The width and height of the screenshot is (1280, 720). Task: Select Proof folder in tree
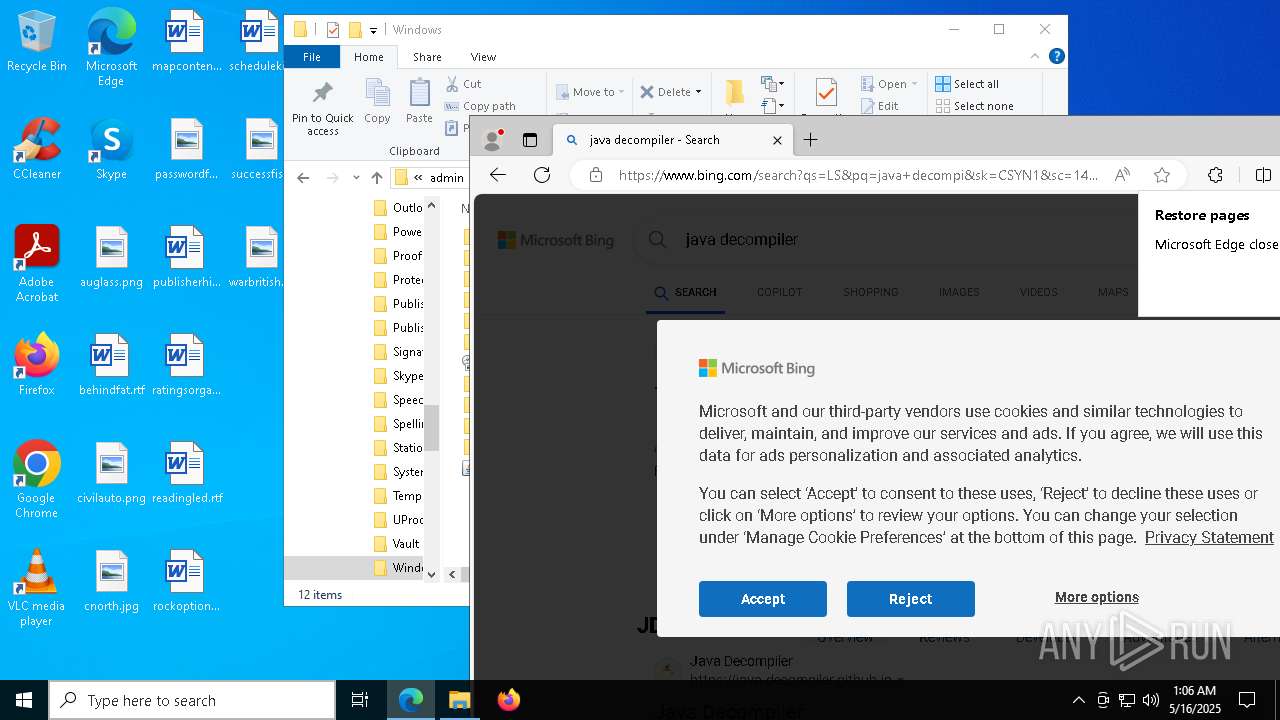(x=397, y=256)
